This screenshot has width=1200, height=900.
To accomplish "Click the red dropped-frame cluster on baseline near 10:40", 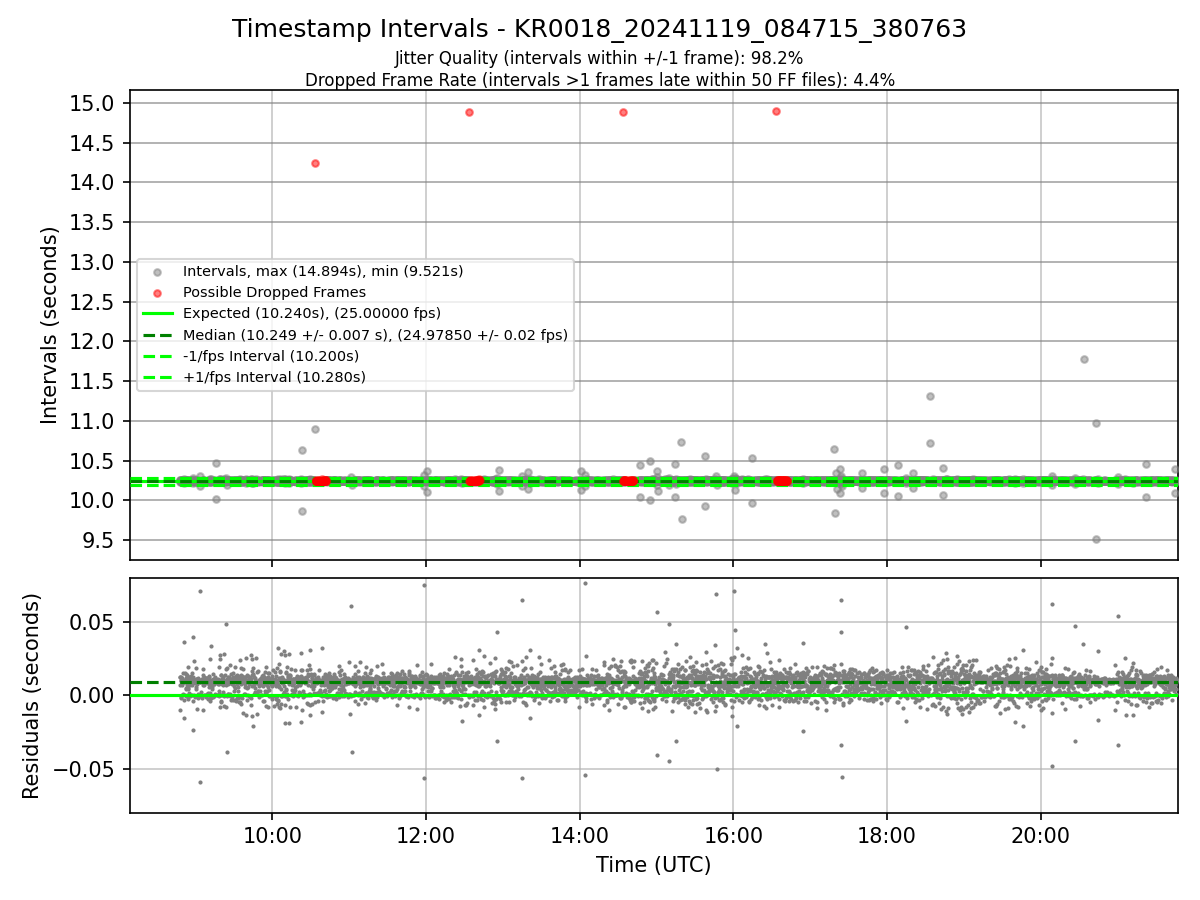I will coord(321,481).
